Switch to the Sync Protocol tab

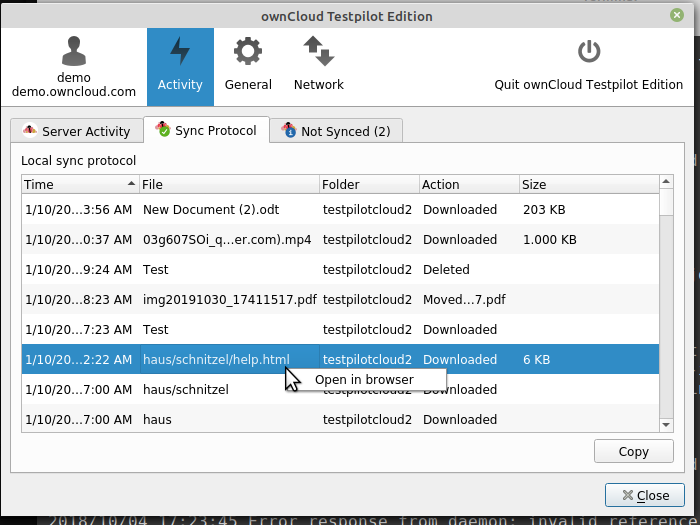coord(206,130)
